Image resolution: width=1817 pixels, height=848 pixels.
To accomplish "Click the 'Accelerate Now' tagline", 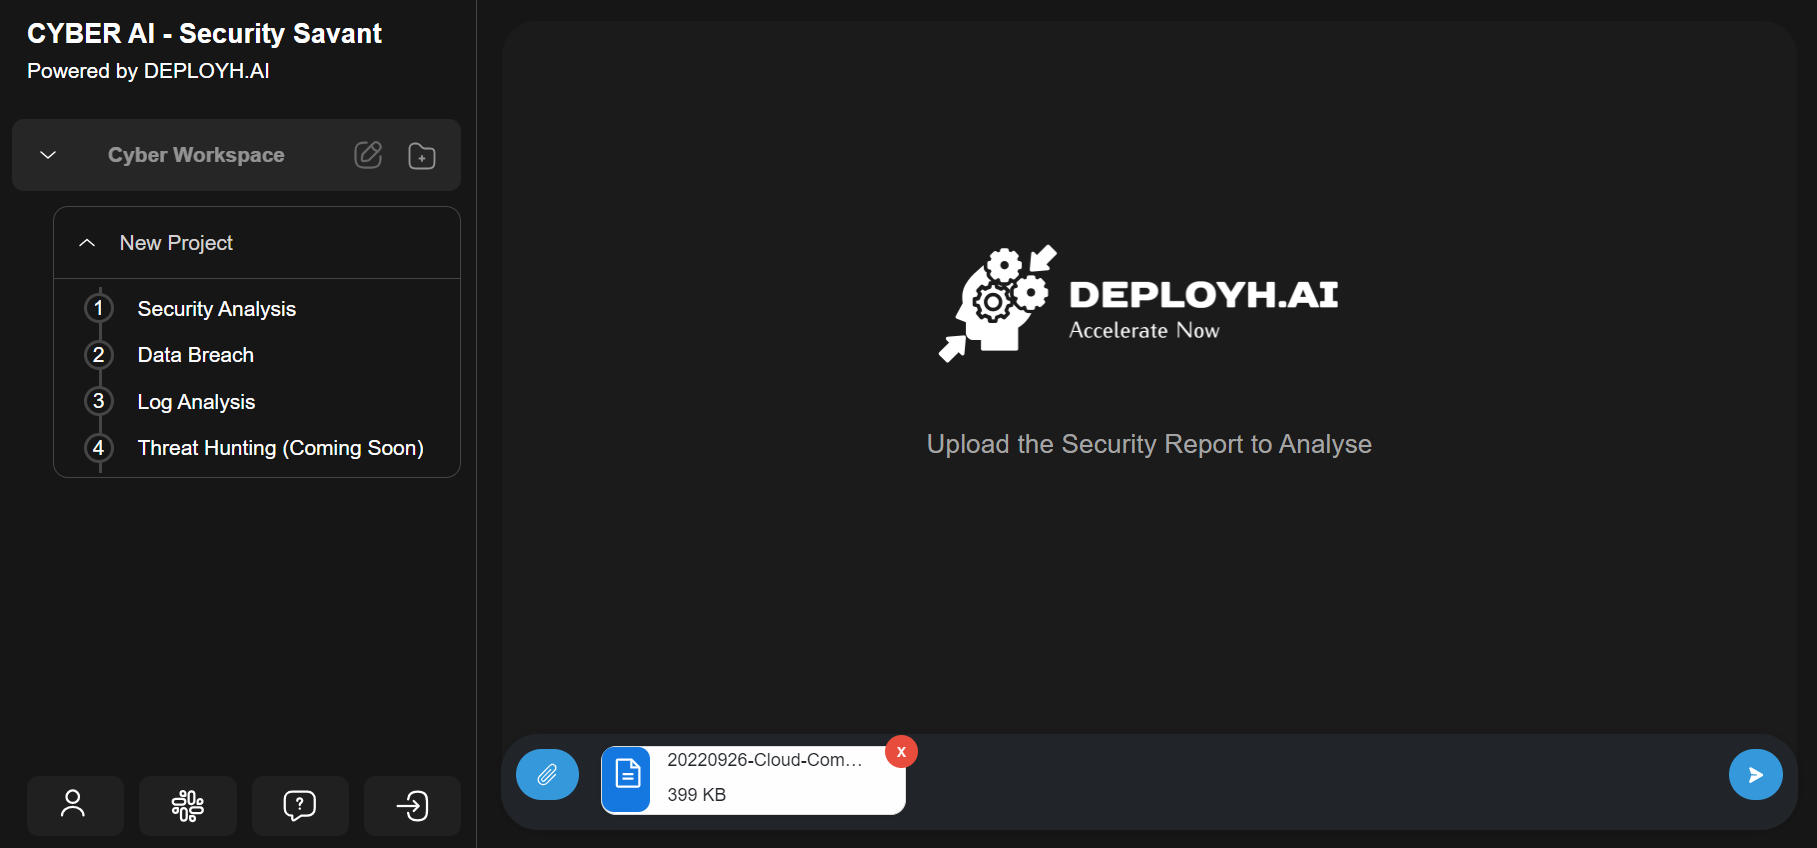I will 1144,330.
